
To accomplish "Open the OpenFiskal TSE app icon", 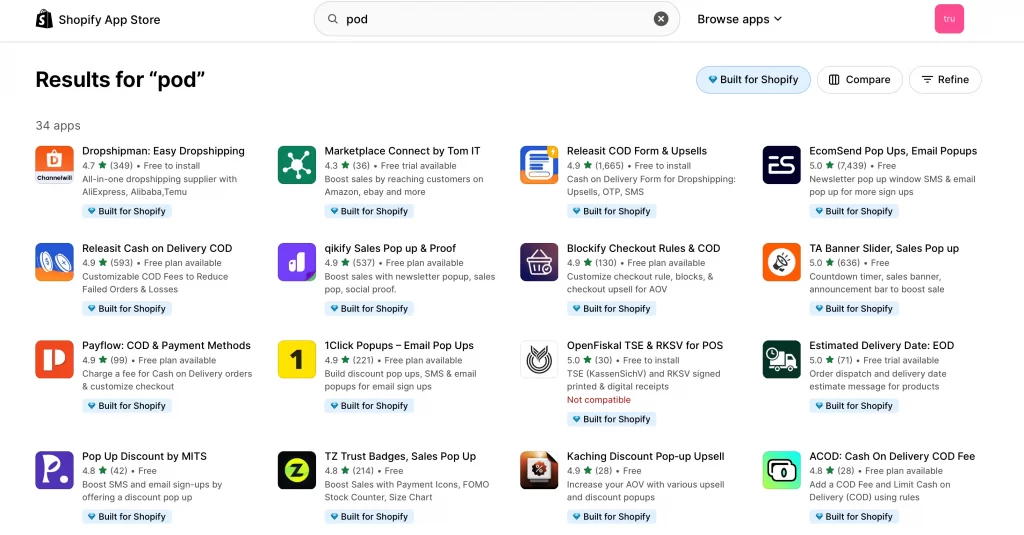I will (539, 359).
